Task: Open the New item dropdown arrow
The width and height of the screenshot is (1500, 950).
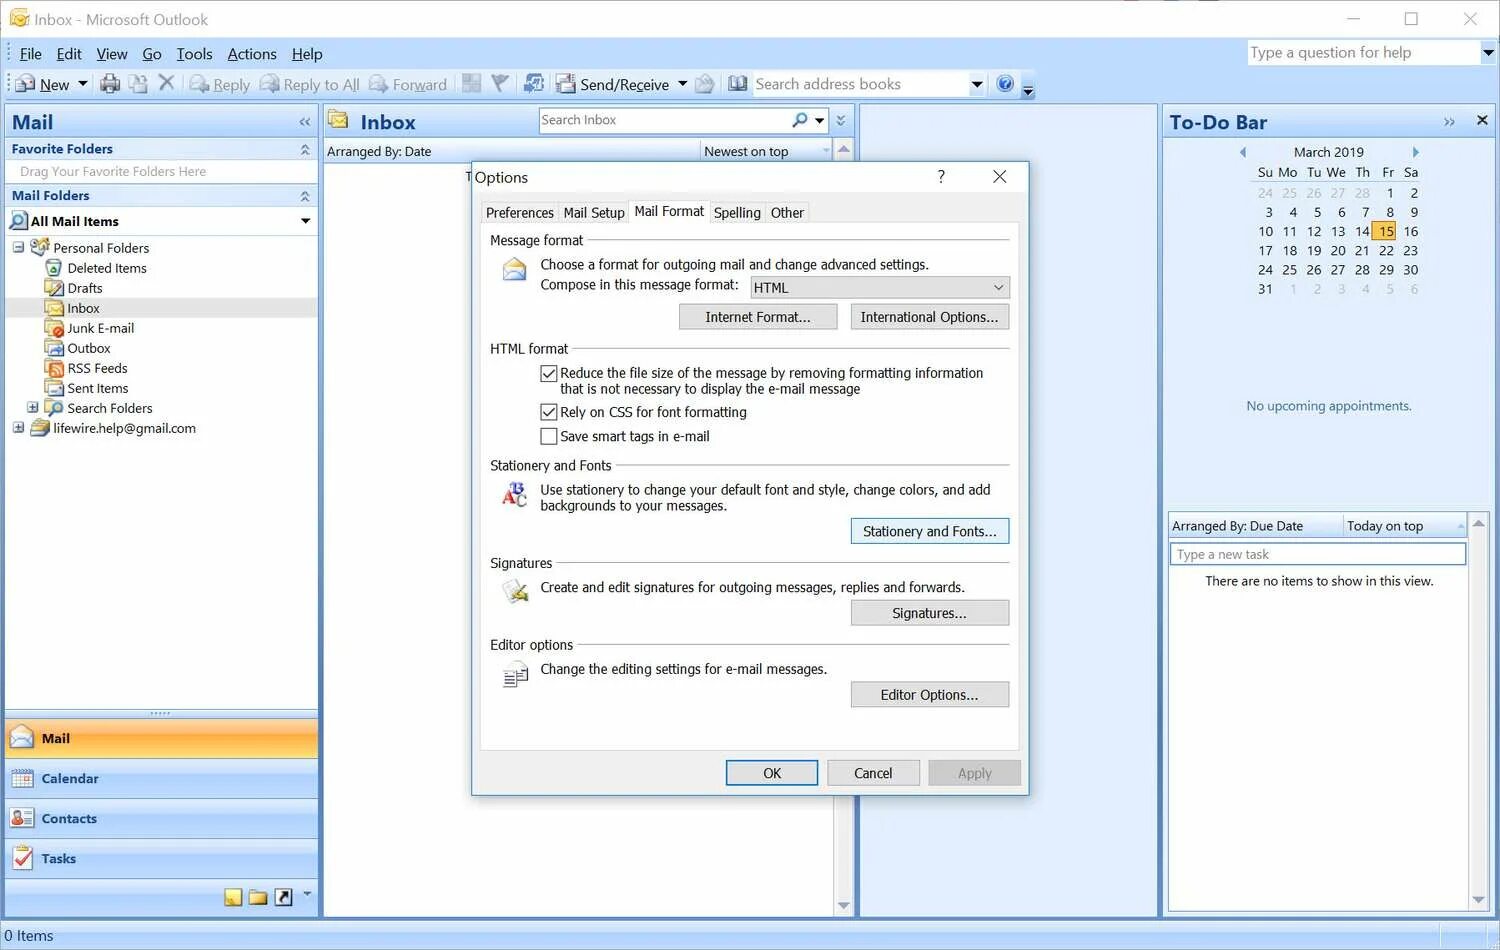Action: click(83, 84)
